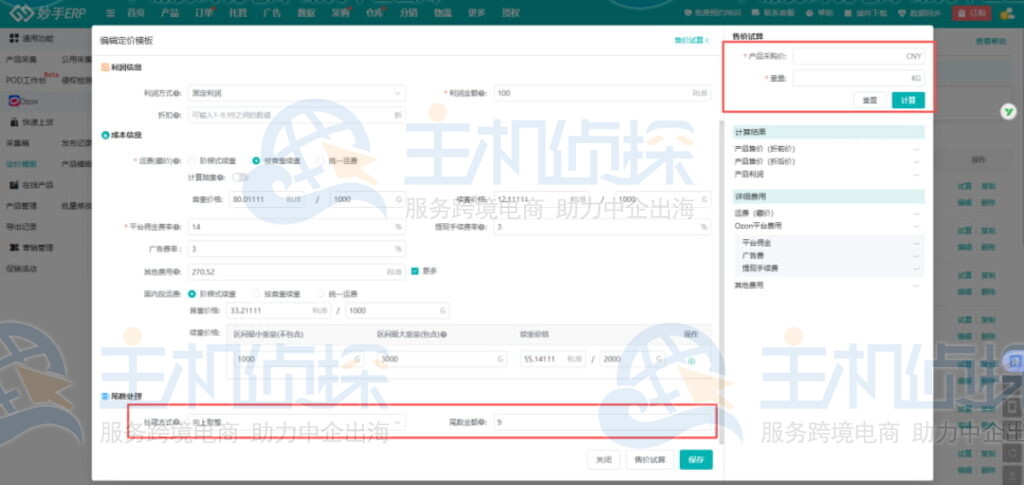The height and width of the screenshot is (485, 1024).
Task: Open the 产品 top menu
Action: click(x=169, y=13)
